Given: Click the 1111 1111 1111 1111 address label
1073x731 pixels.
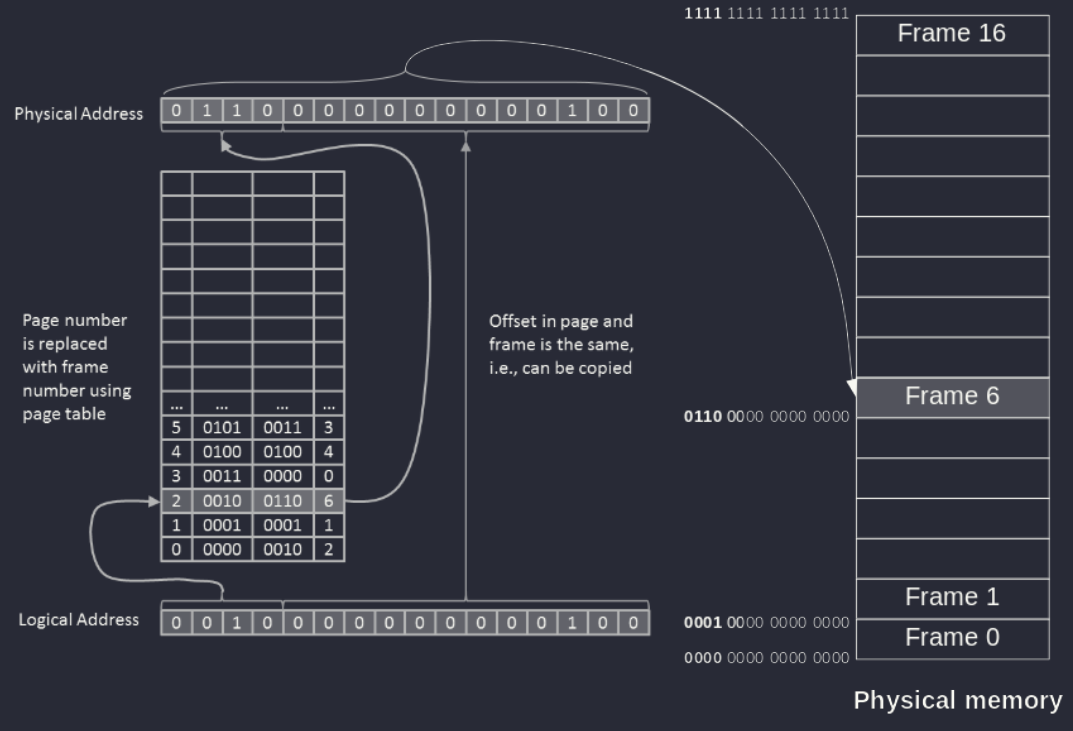Looking at the screenshot, I should coord(765,13).
